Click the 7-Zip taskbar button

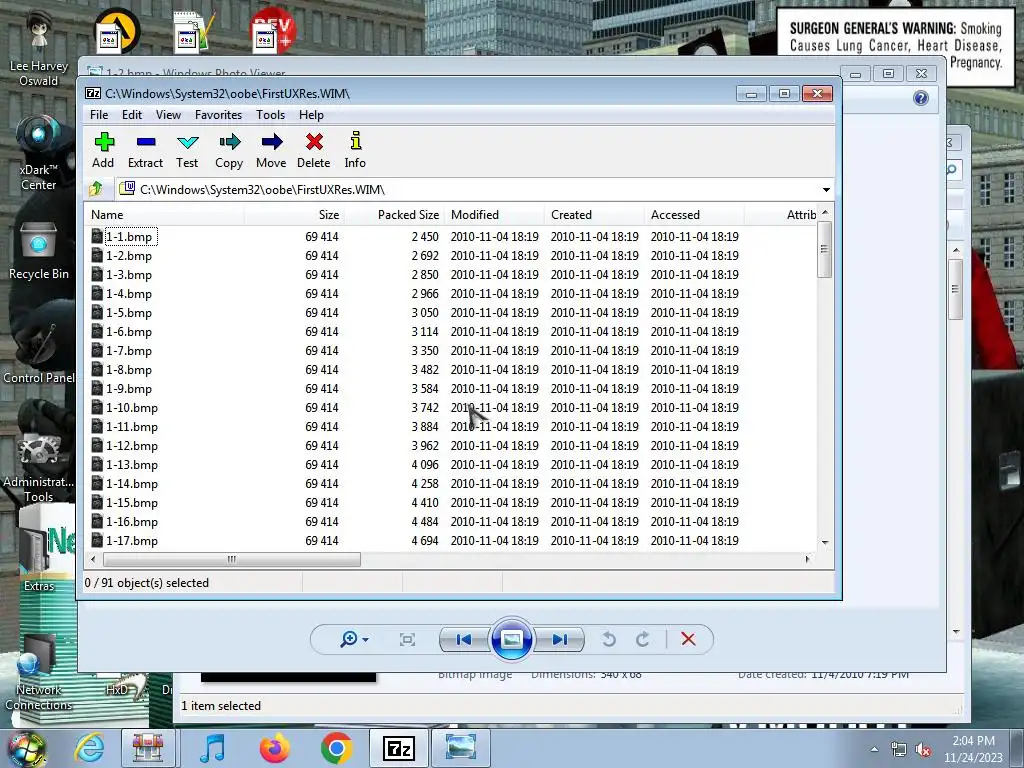coord(398,748)
